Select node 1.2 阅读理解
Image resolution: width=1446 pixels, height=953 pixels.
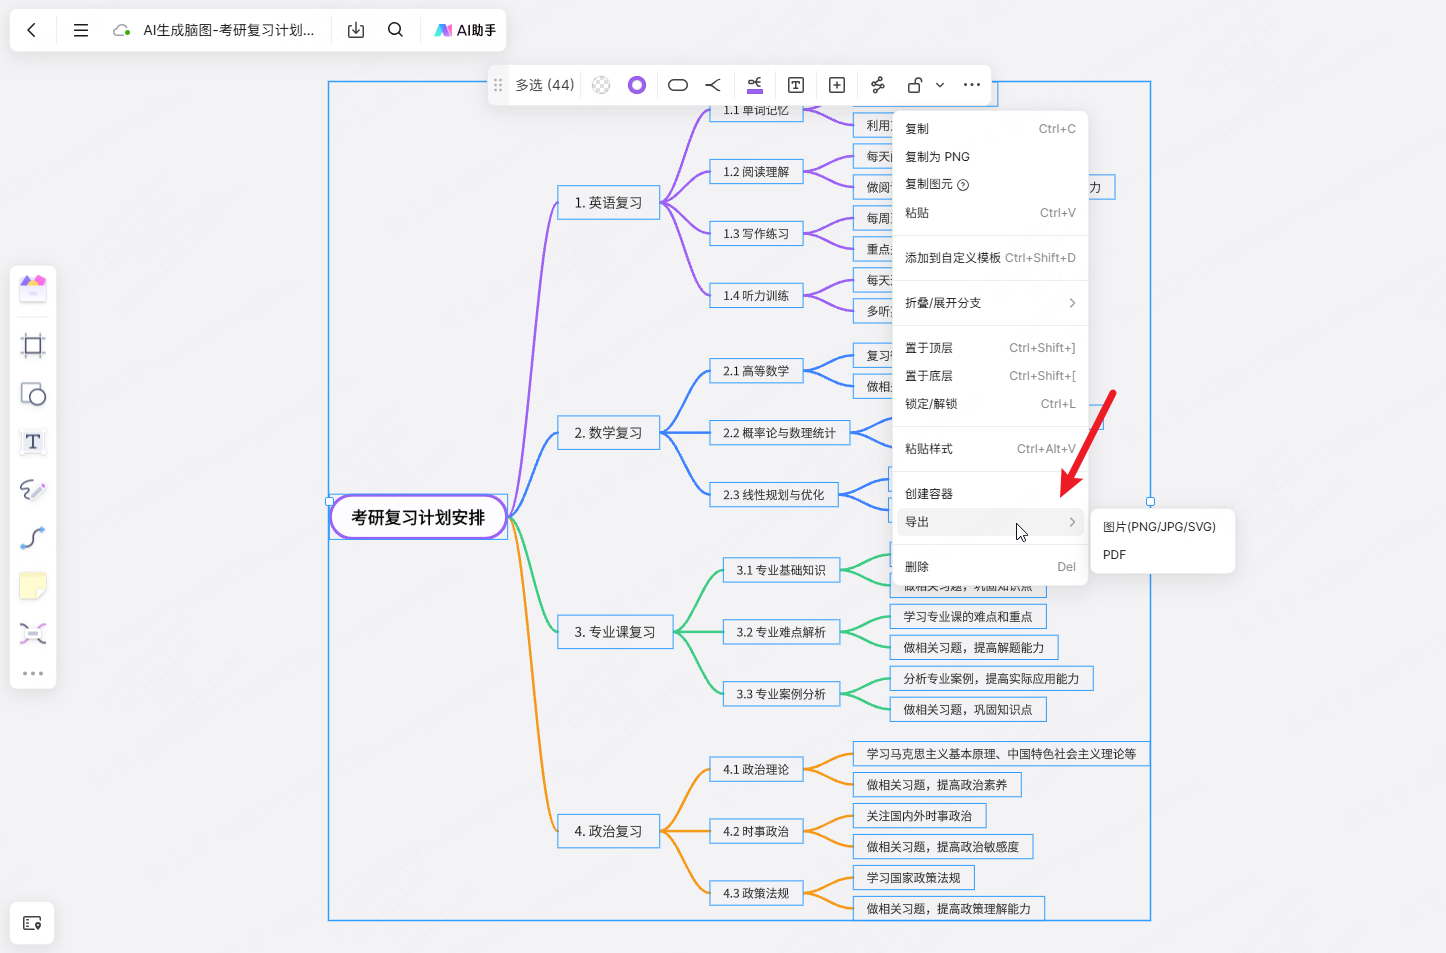[756, 172]
